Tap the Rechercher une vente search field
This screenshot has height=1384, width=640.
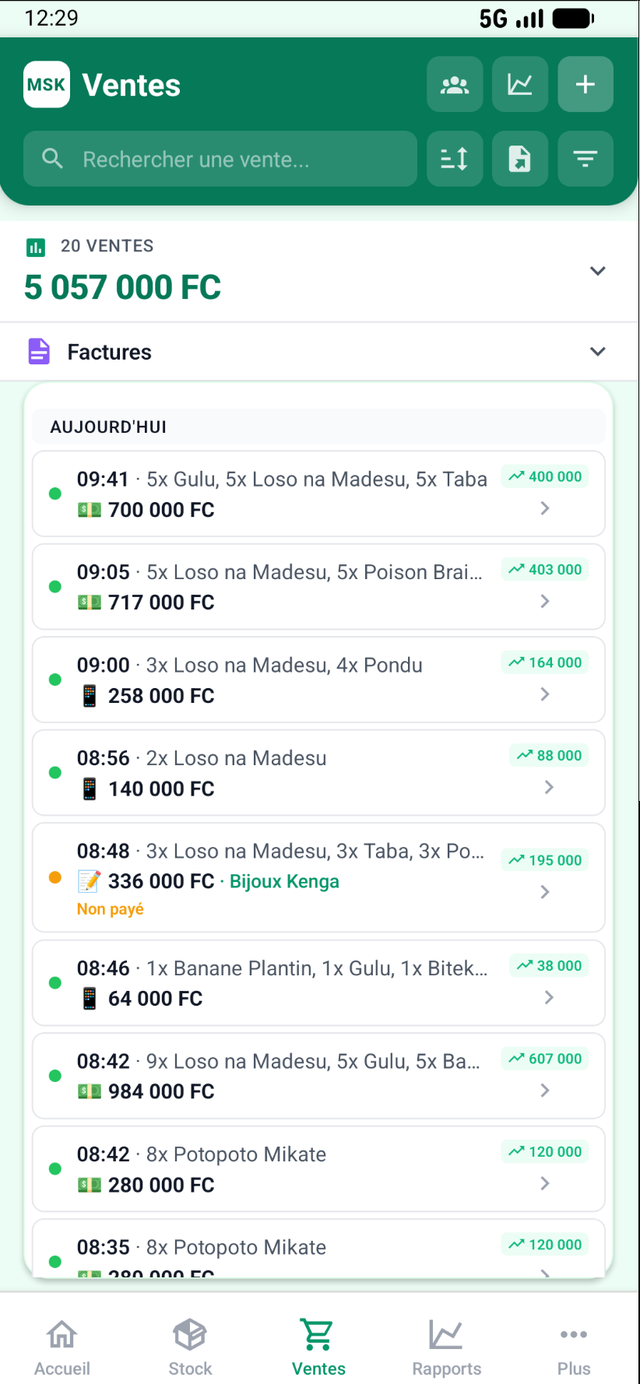click(220, 159)
